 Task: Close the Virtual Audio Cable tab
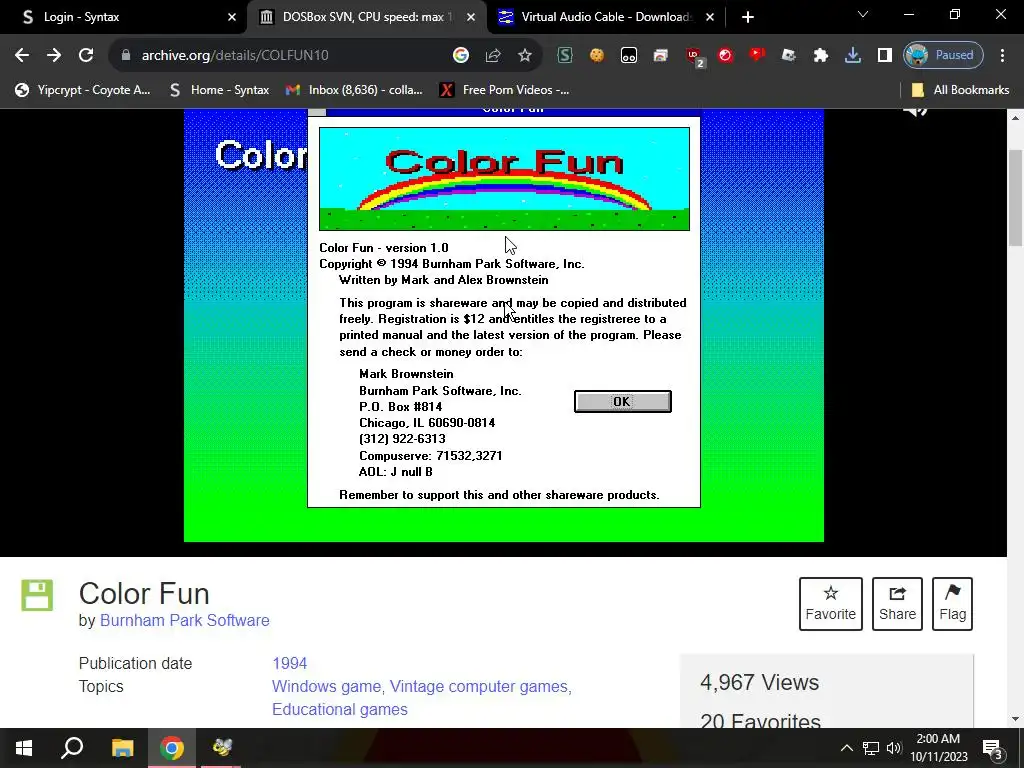710,17
